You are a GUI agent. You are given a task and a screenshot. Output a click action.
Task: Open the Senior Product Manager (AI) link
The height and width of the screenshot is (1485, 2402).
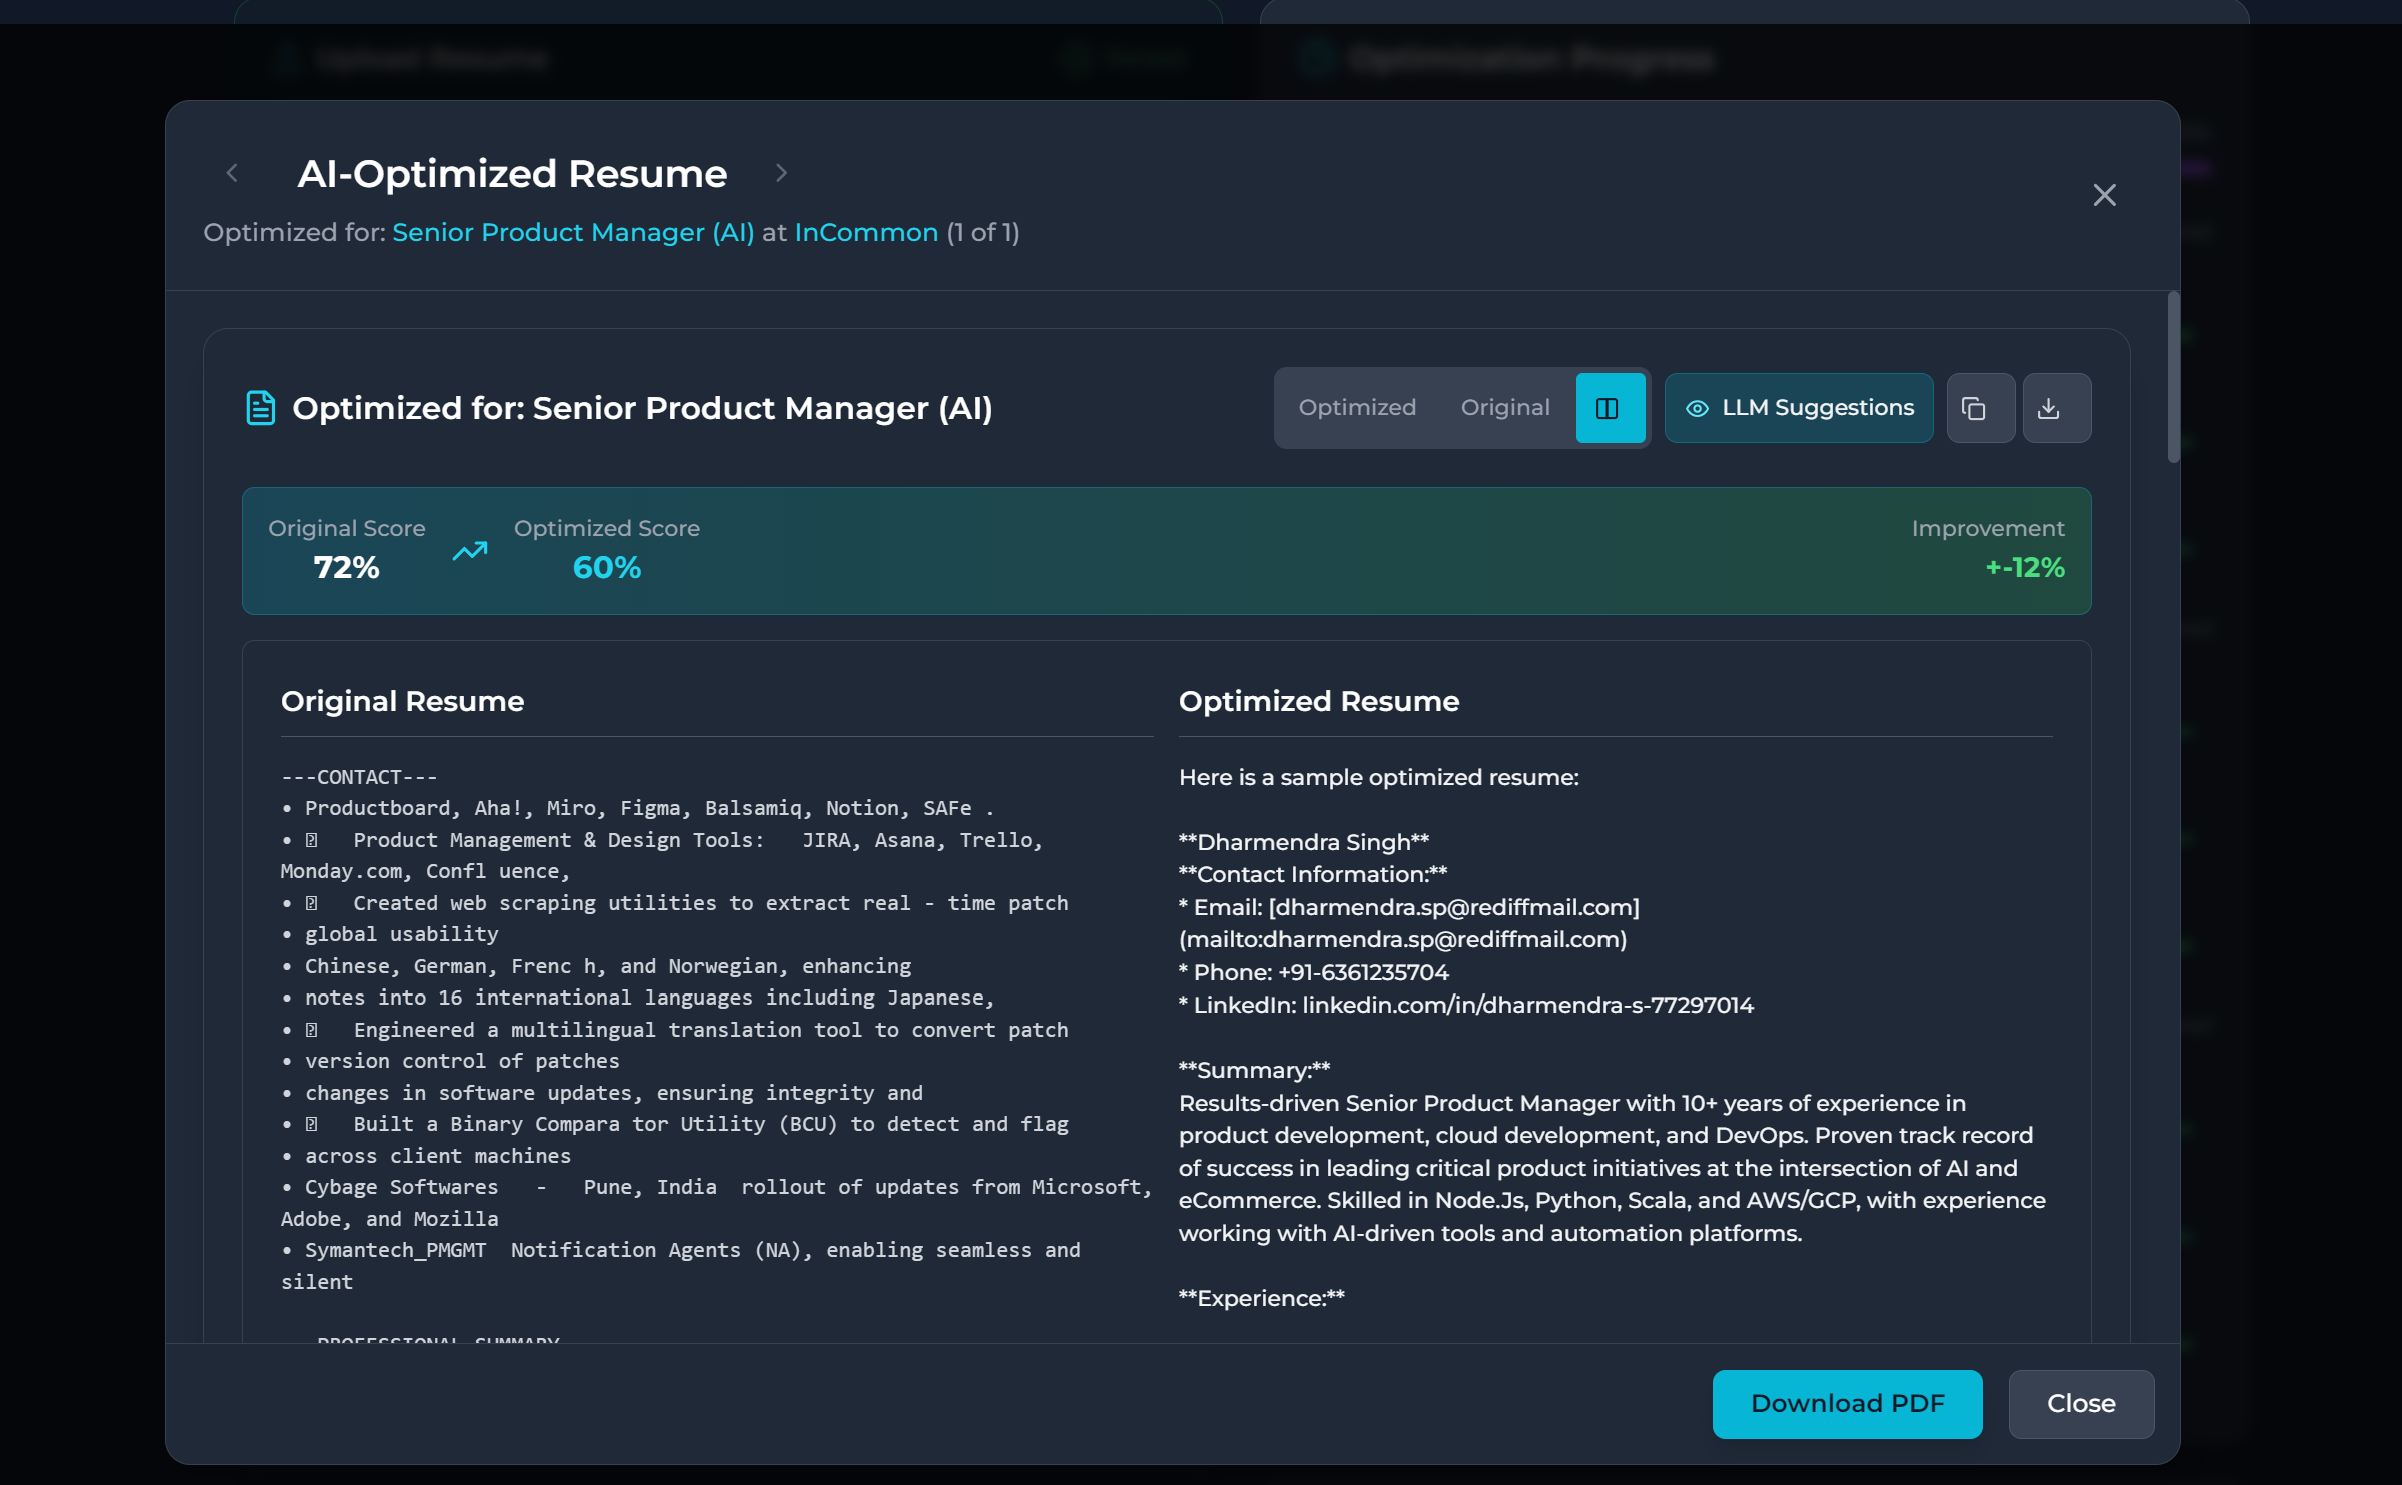573,233
